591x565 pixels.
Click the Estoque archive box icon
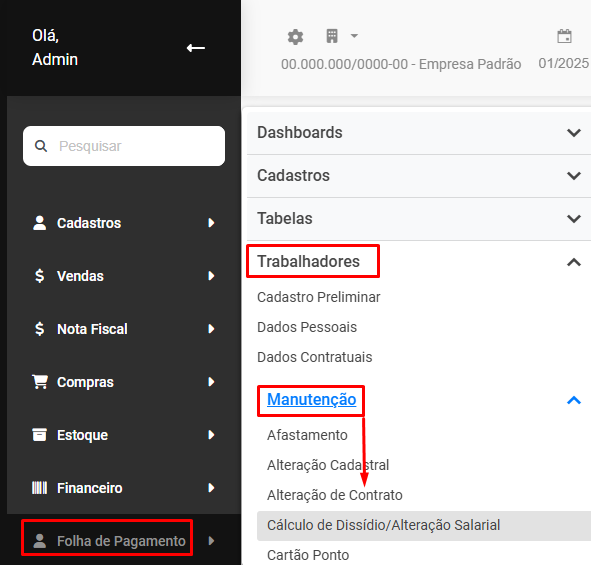tap(40, 435)
